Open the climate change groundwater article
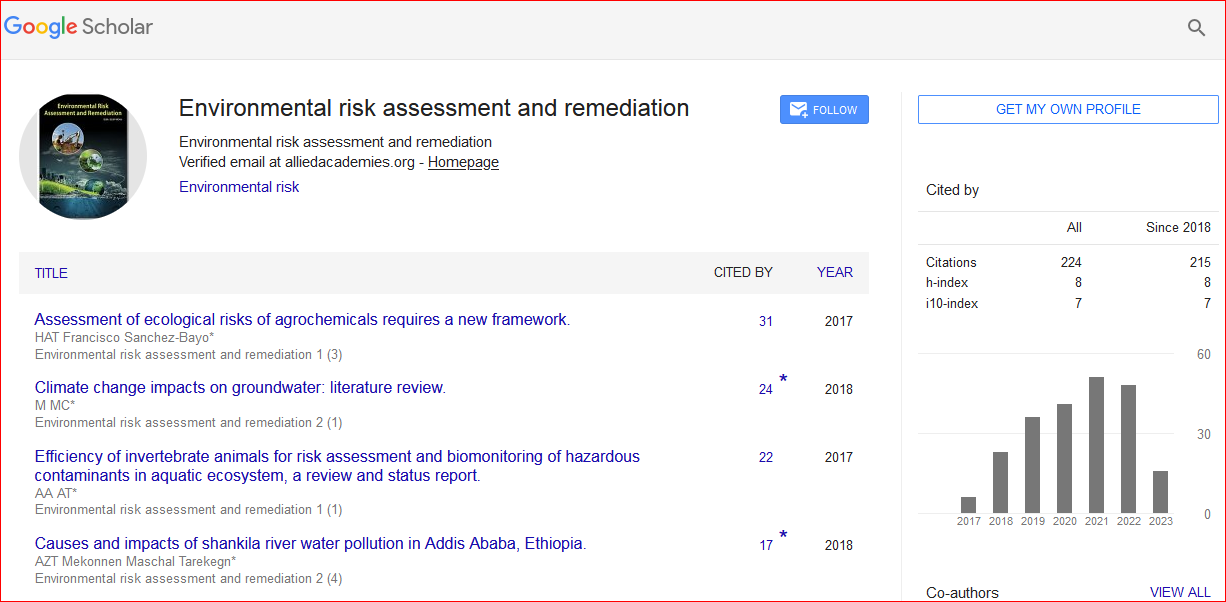1226x602 pixels. (x=240, y=388)
